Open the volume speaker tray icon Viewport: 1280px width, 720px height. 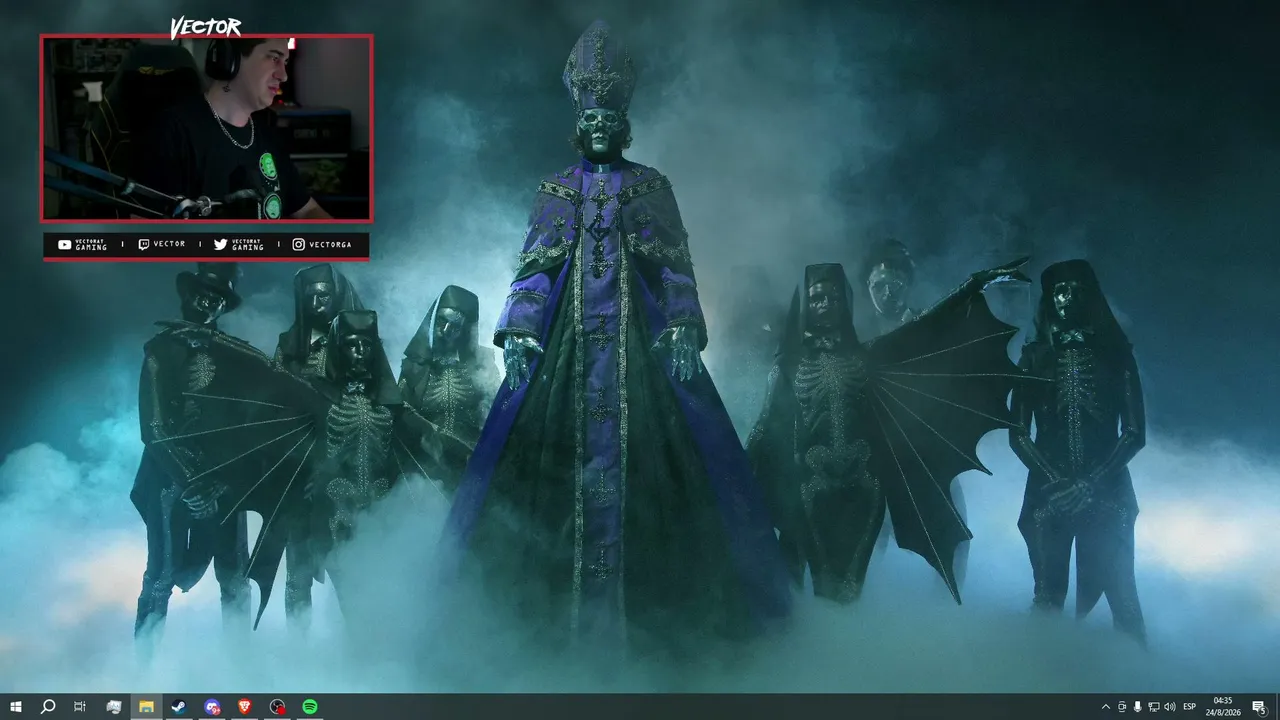pos(1170,707)
